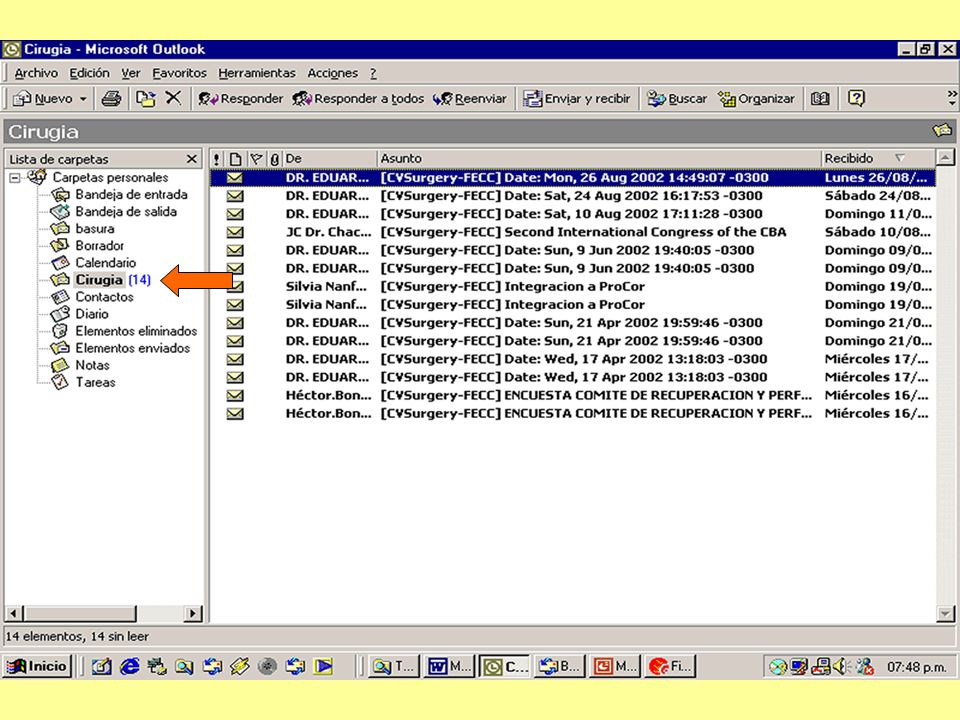Click Recibido column sort arrow
Image resolution: width=960 pixels, height=720 pixels.
[899, 159]
